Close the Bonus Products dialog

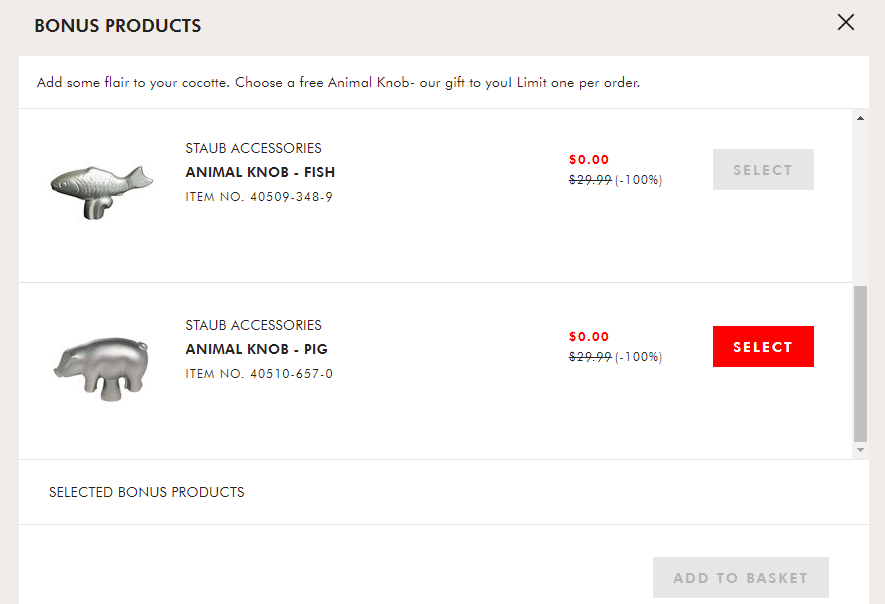click(845, 23)
